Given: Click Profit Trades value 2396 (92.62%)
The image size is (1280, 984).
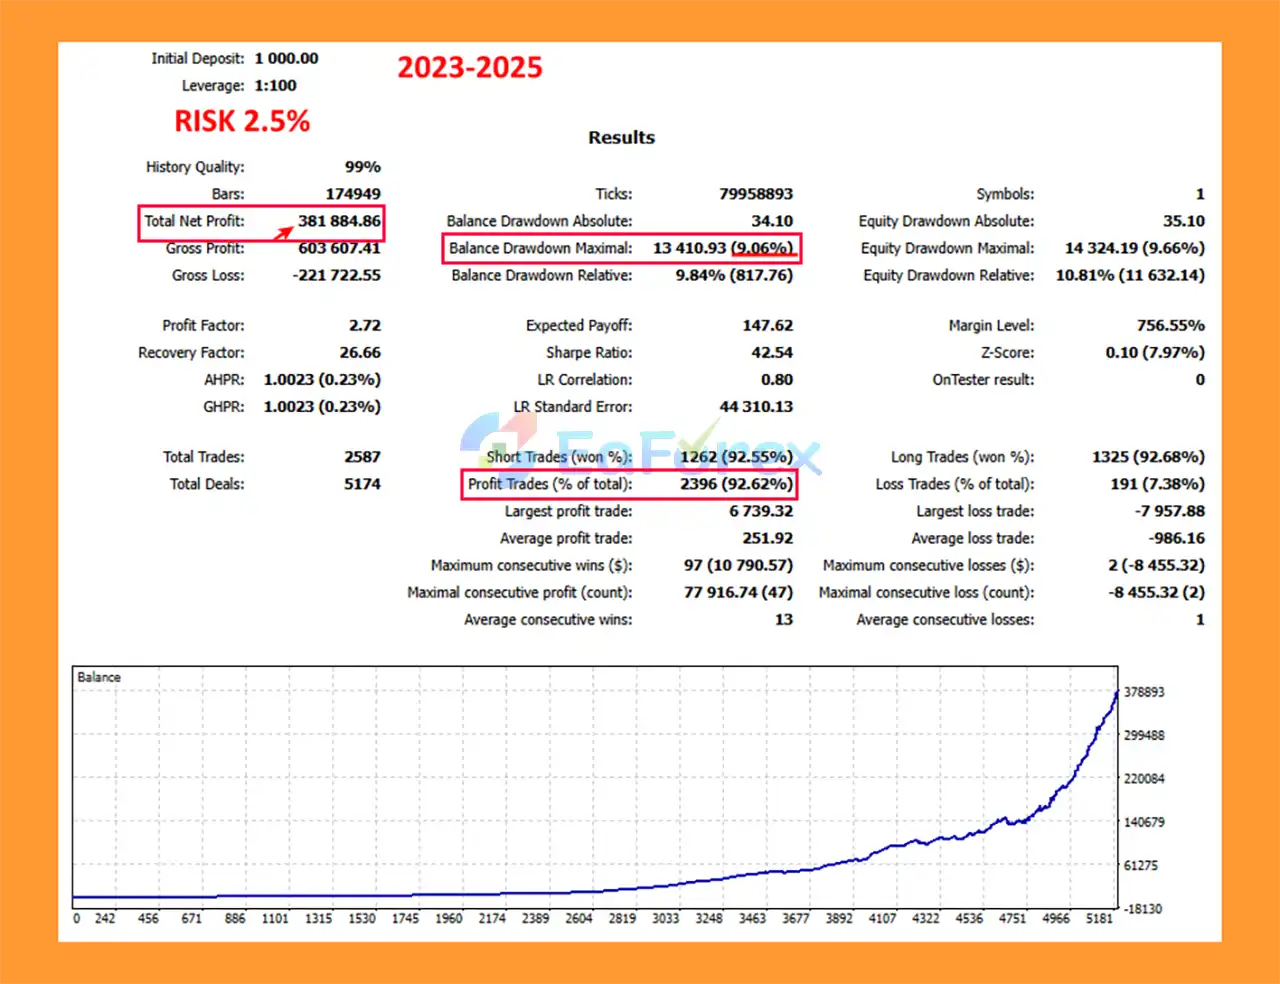Looking at the screenshot, I should point(737,483).
